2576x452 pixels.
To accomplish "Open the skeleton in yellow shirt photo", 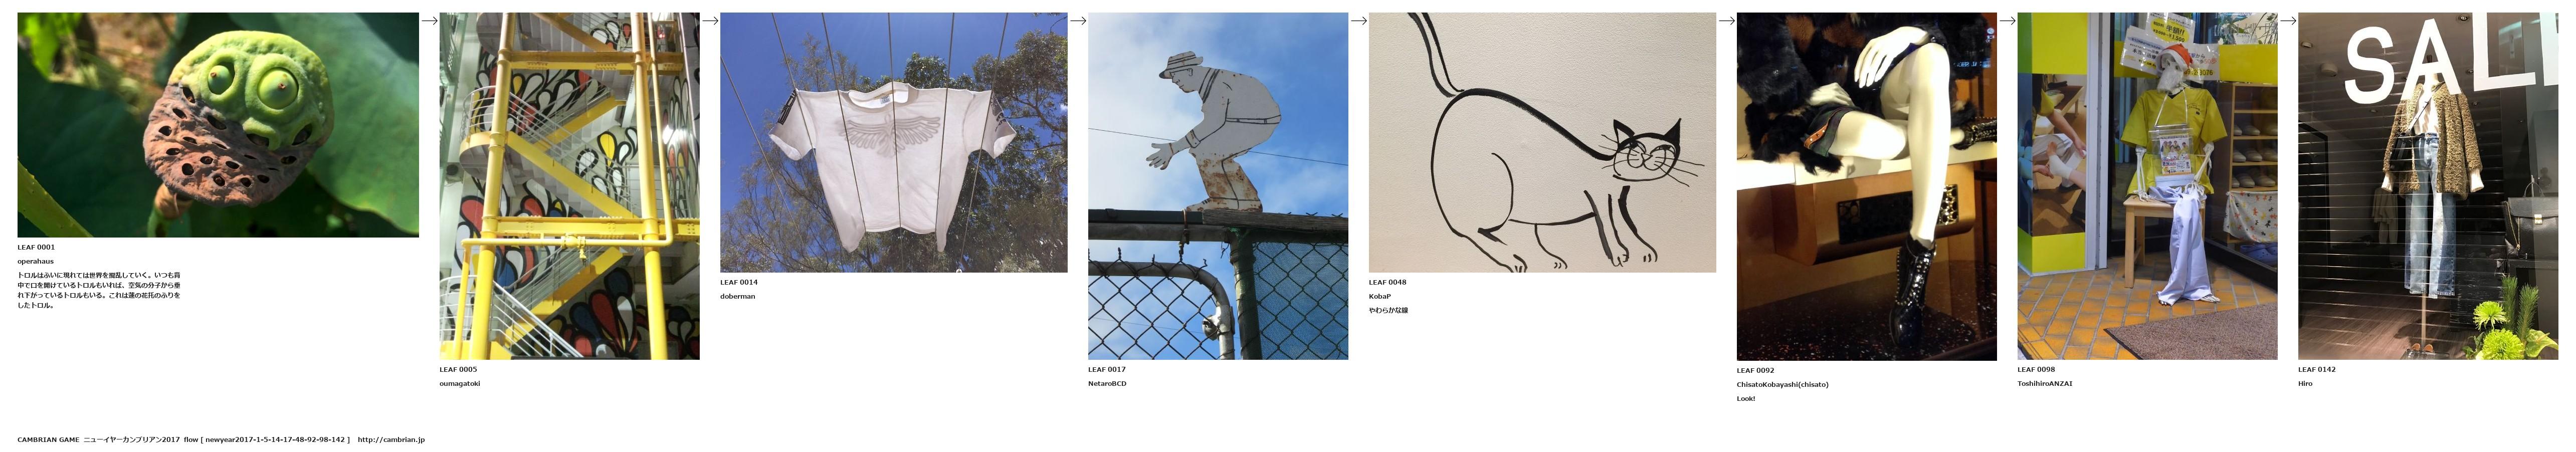I will tap(2147, 186).
